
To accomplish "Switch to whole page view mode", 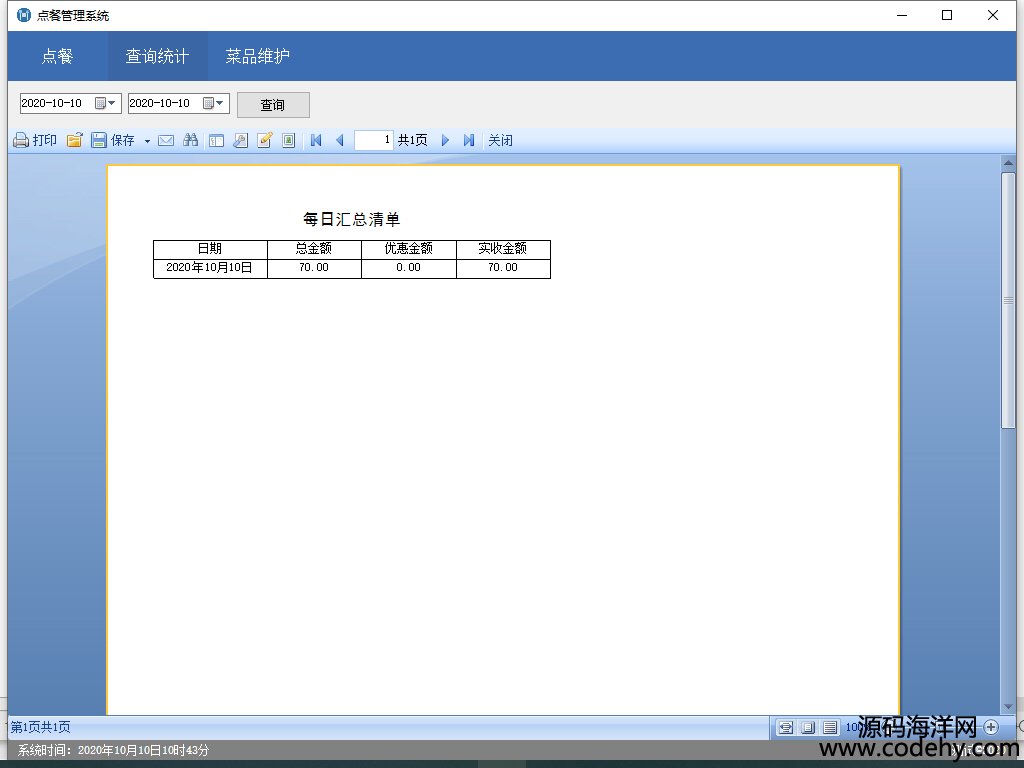I will (x=808, y=727).
